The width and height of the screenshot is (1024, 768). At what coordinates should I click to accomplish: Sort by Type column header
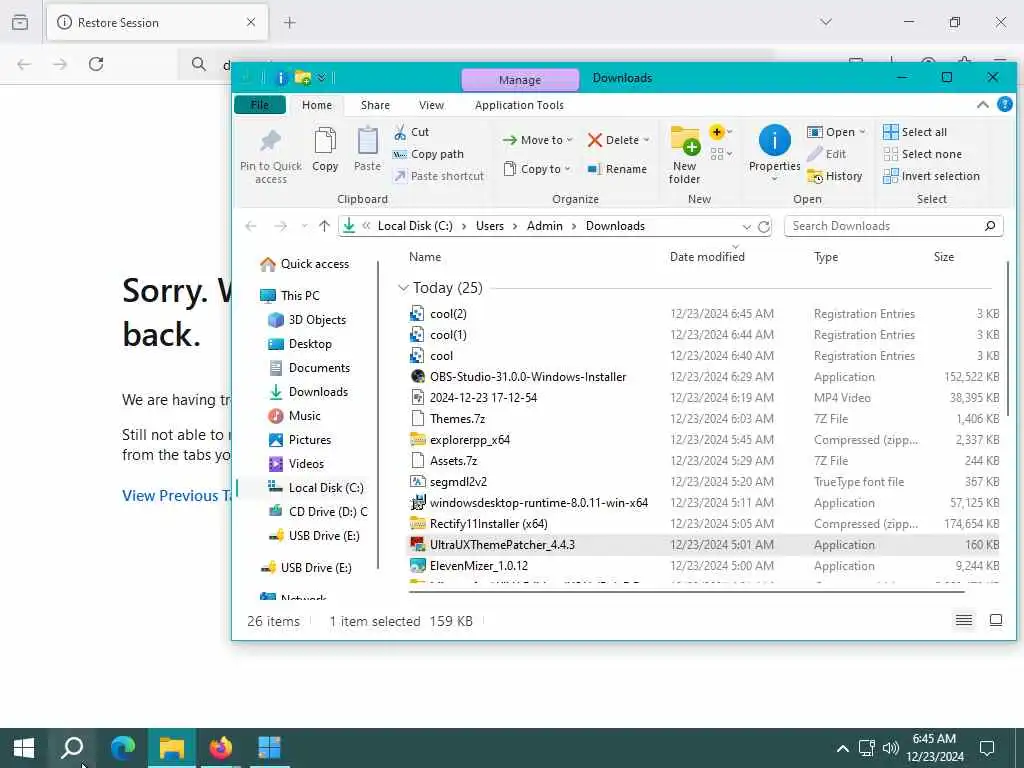825,257
